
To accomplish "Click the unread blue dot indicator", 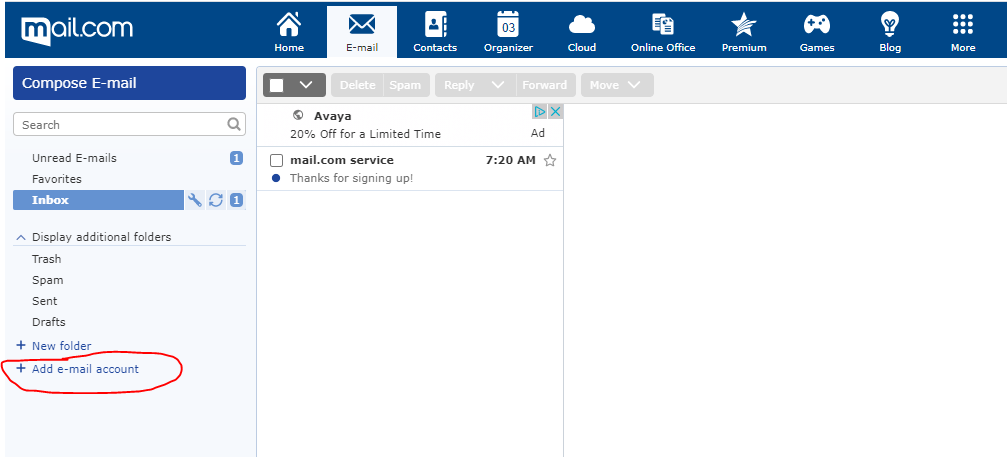I will tap(276, 178).
